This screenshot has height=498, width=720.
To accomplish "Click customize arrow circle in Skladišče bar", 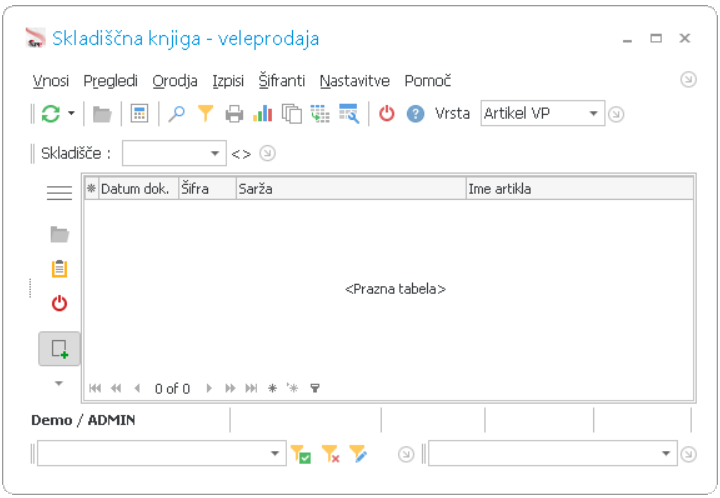I will click(267, 153).
